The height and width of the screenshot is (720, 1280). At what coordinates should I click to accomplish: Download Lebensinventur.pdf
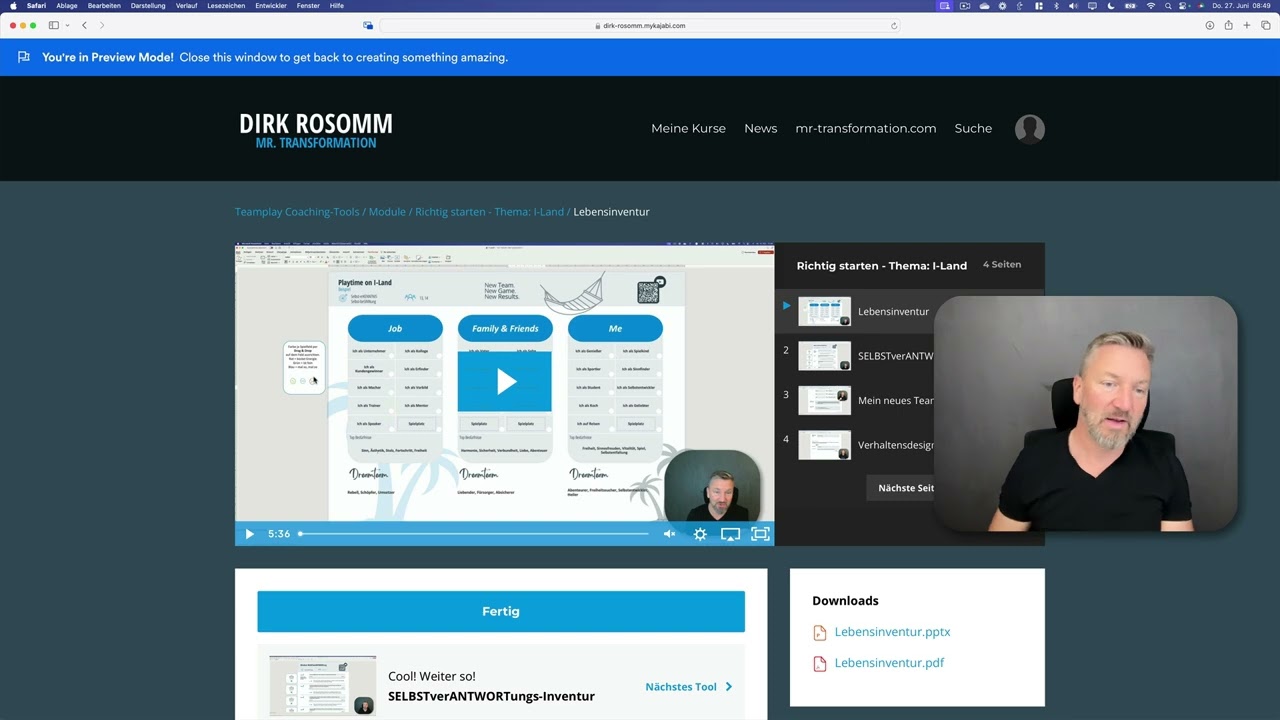[889, 663]
